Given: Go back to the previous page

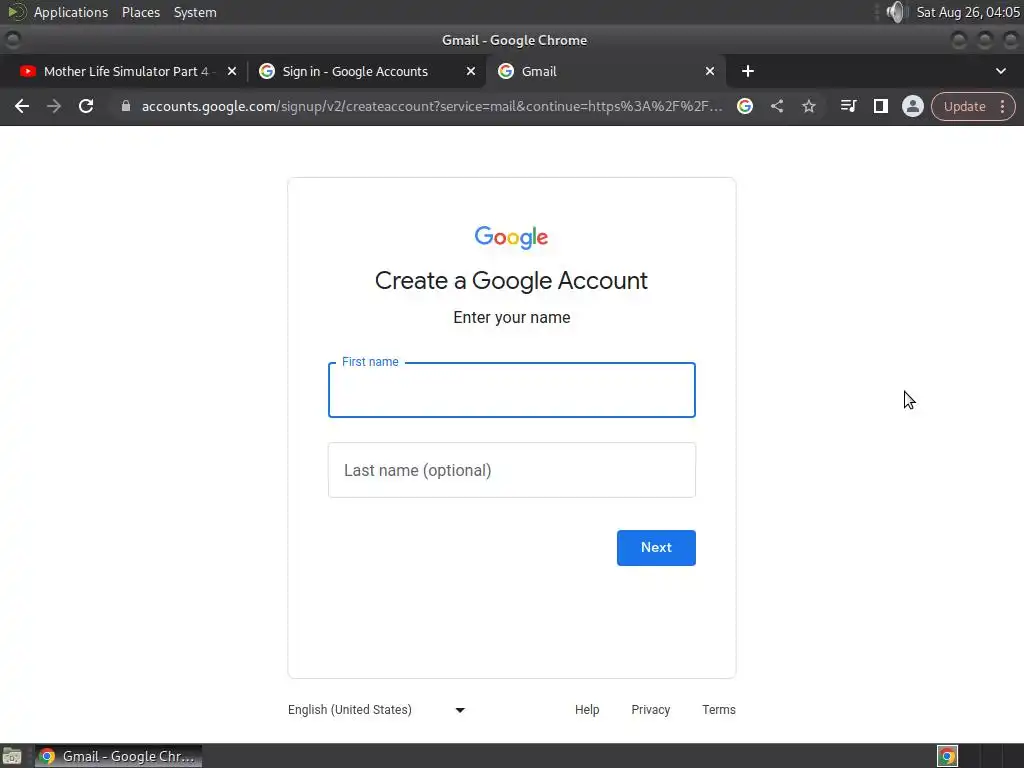Looking at the screenshot, I should coord(22,106).
